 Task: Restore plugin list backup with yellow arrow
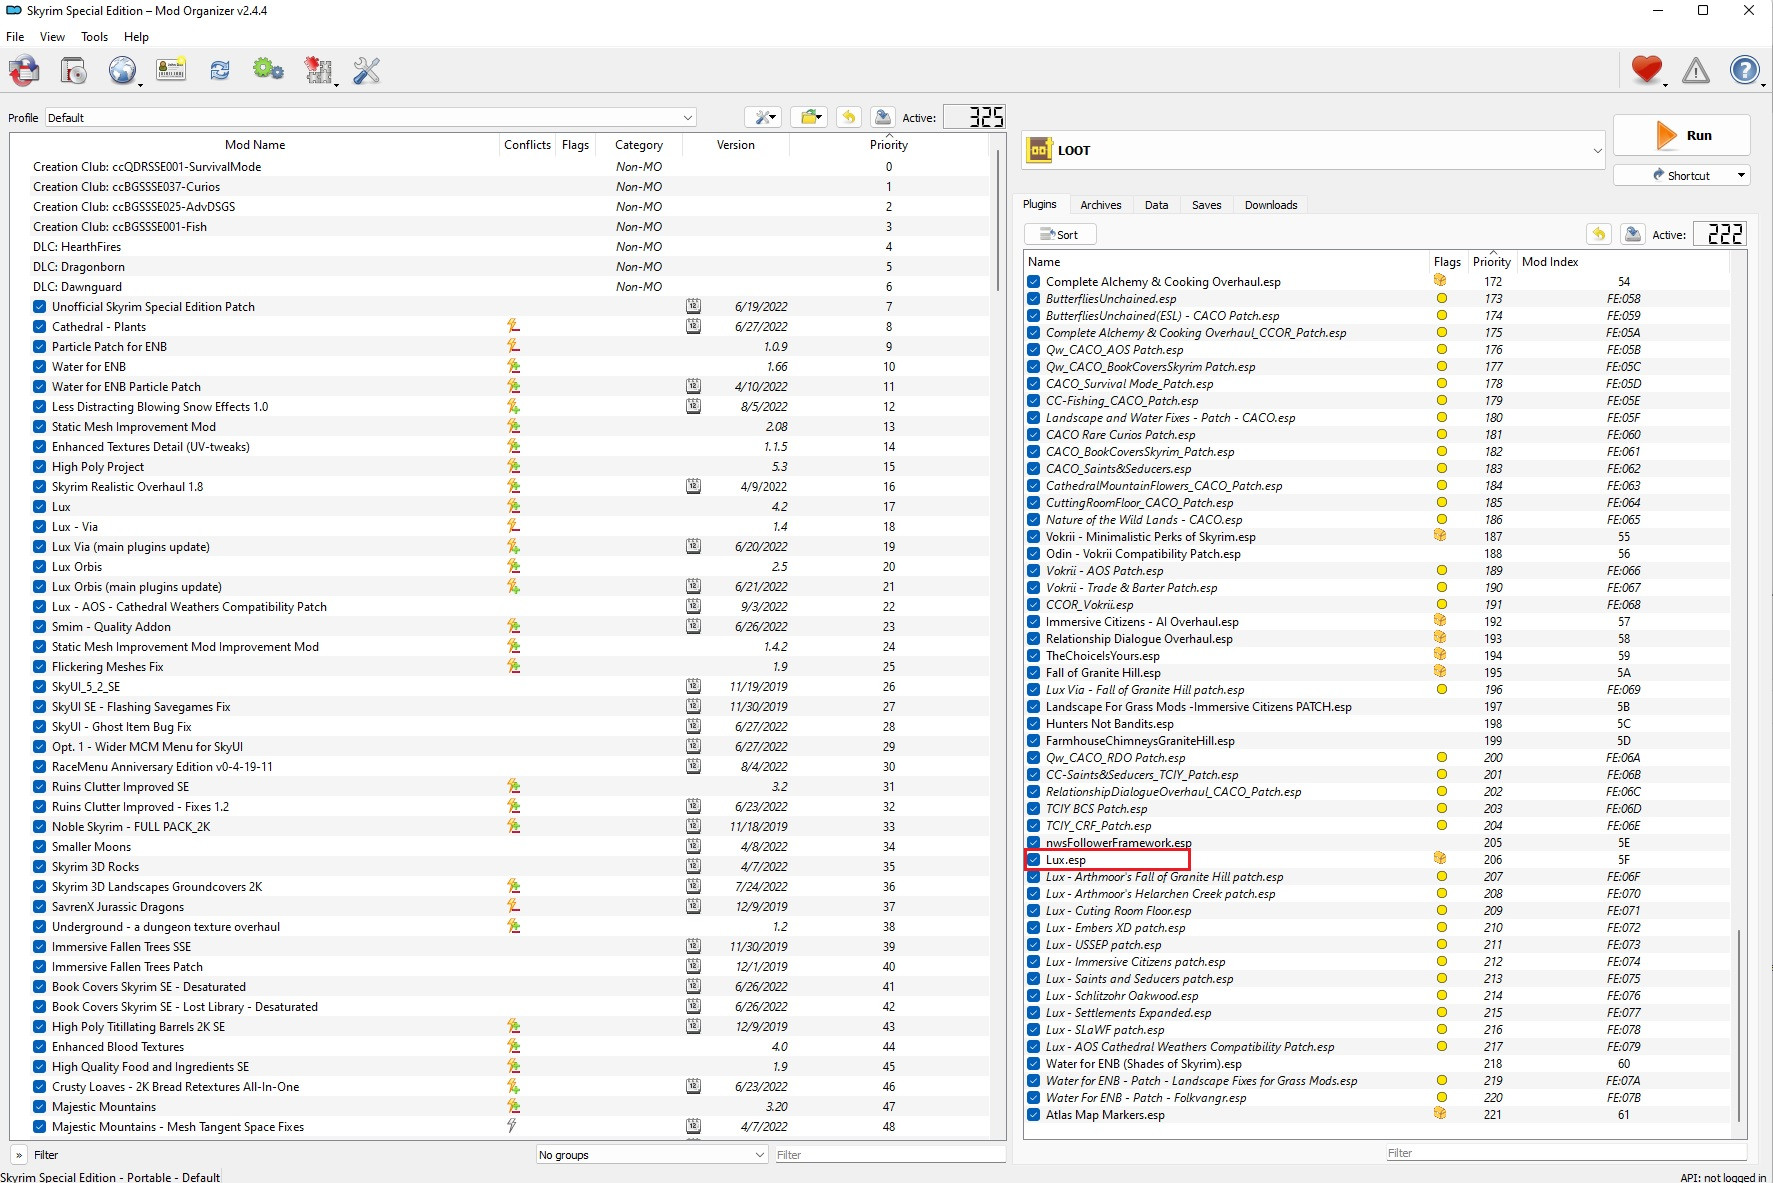(1598, 234)
